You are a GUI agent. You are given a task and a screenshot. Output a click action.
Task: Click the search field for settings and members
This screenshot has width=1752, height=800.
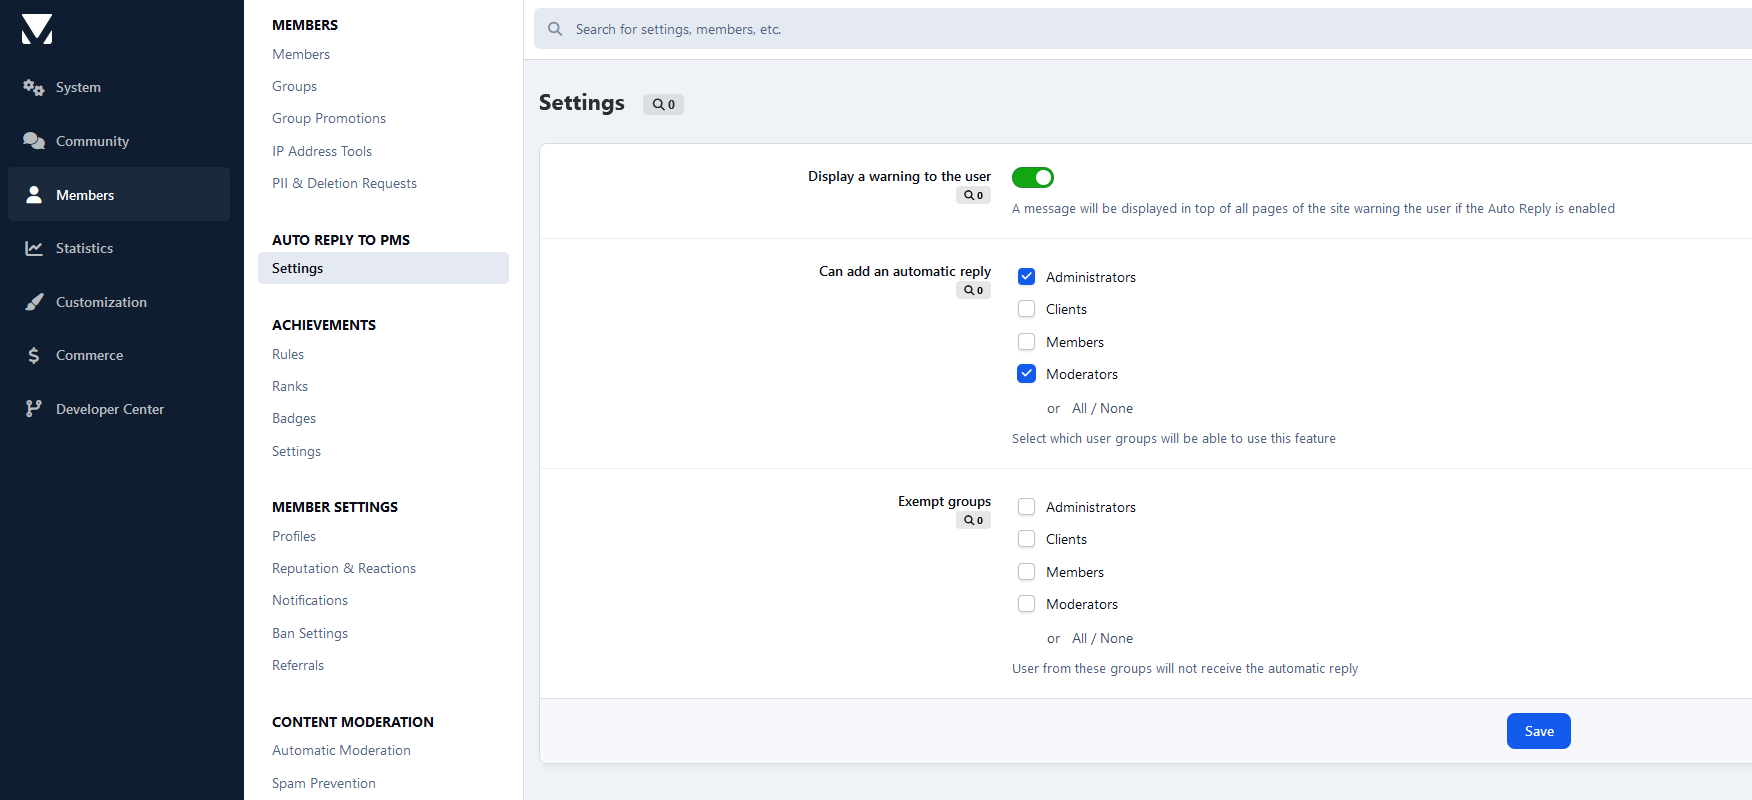point(1143,29)
